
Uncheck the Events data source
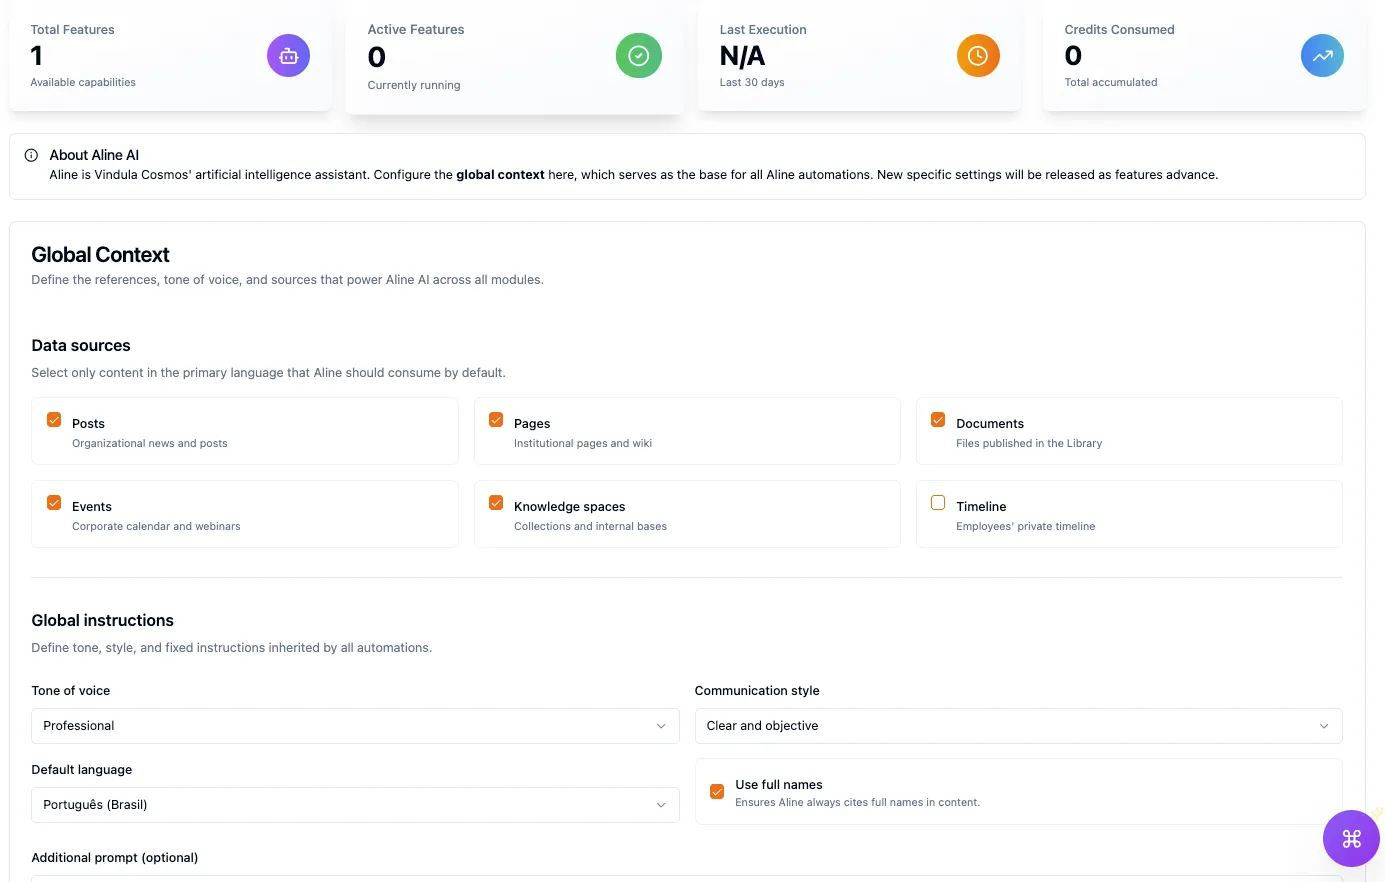[53, 502]
